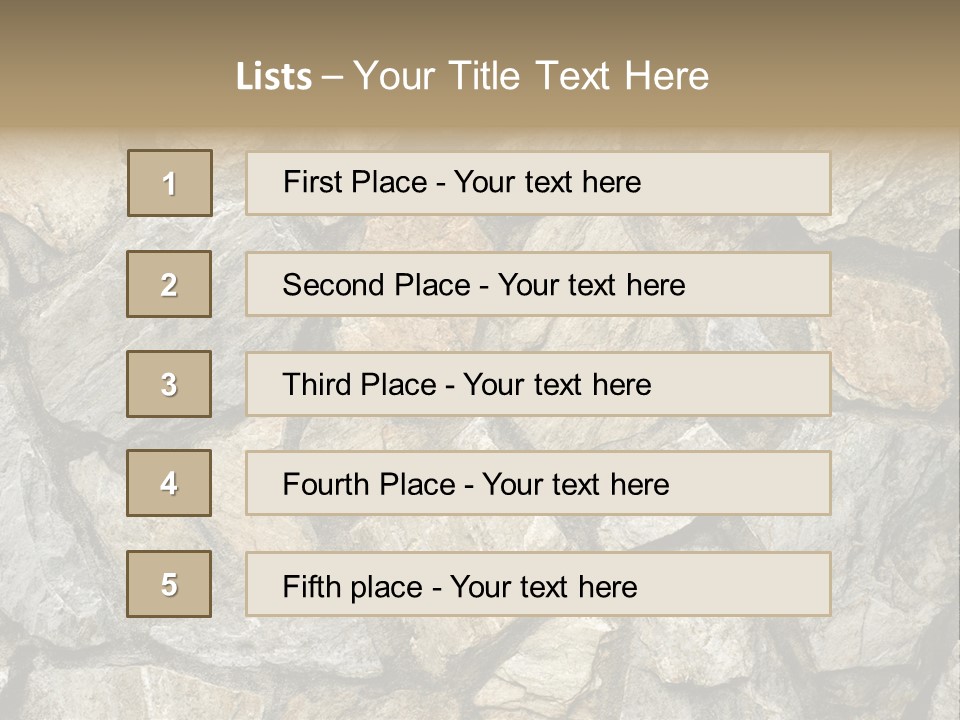Click the stone background below the list
Viewport: 960px width, 720px height.
pos(480,670)
